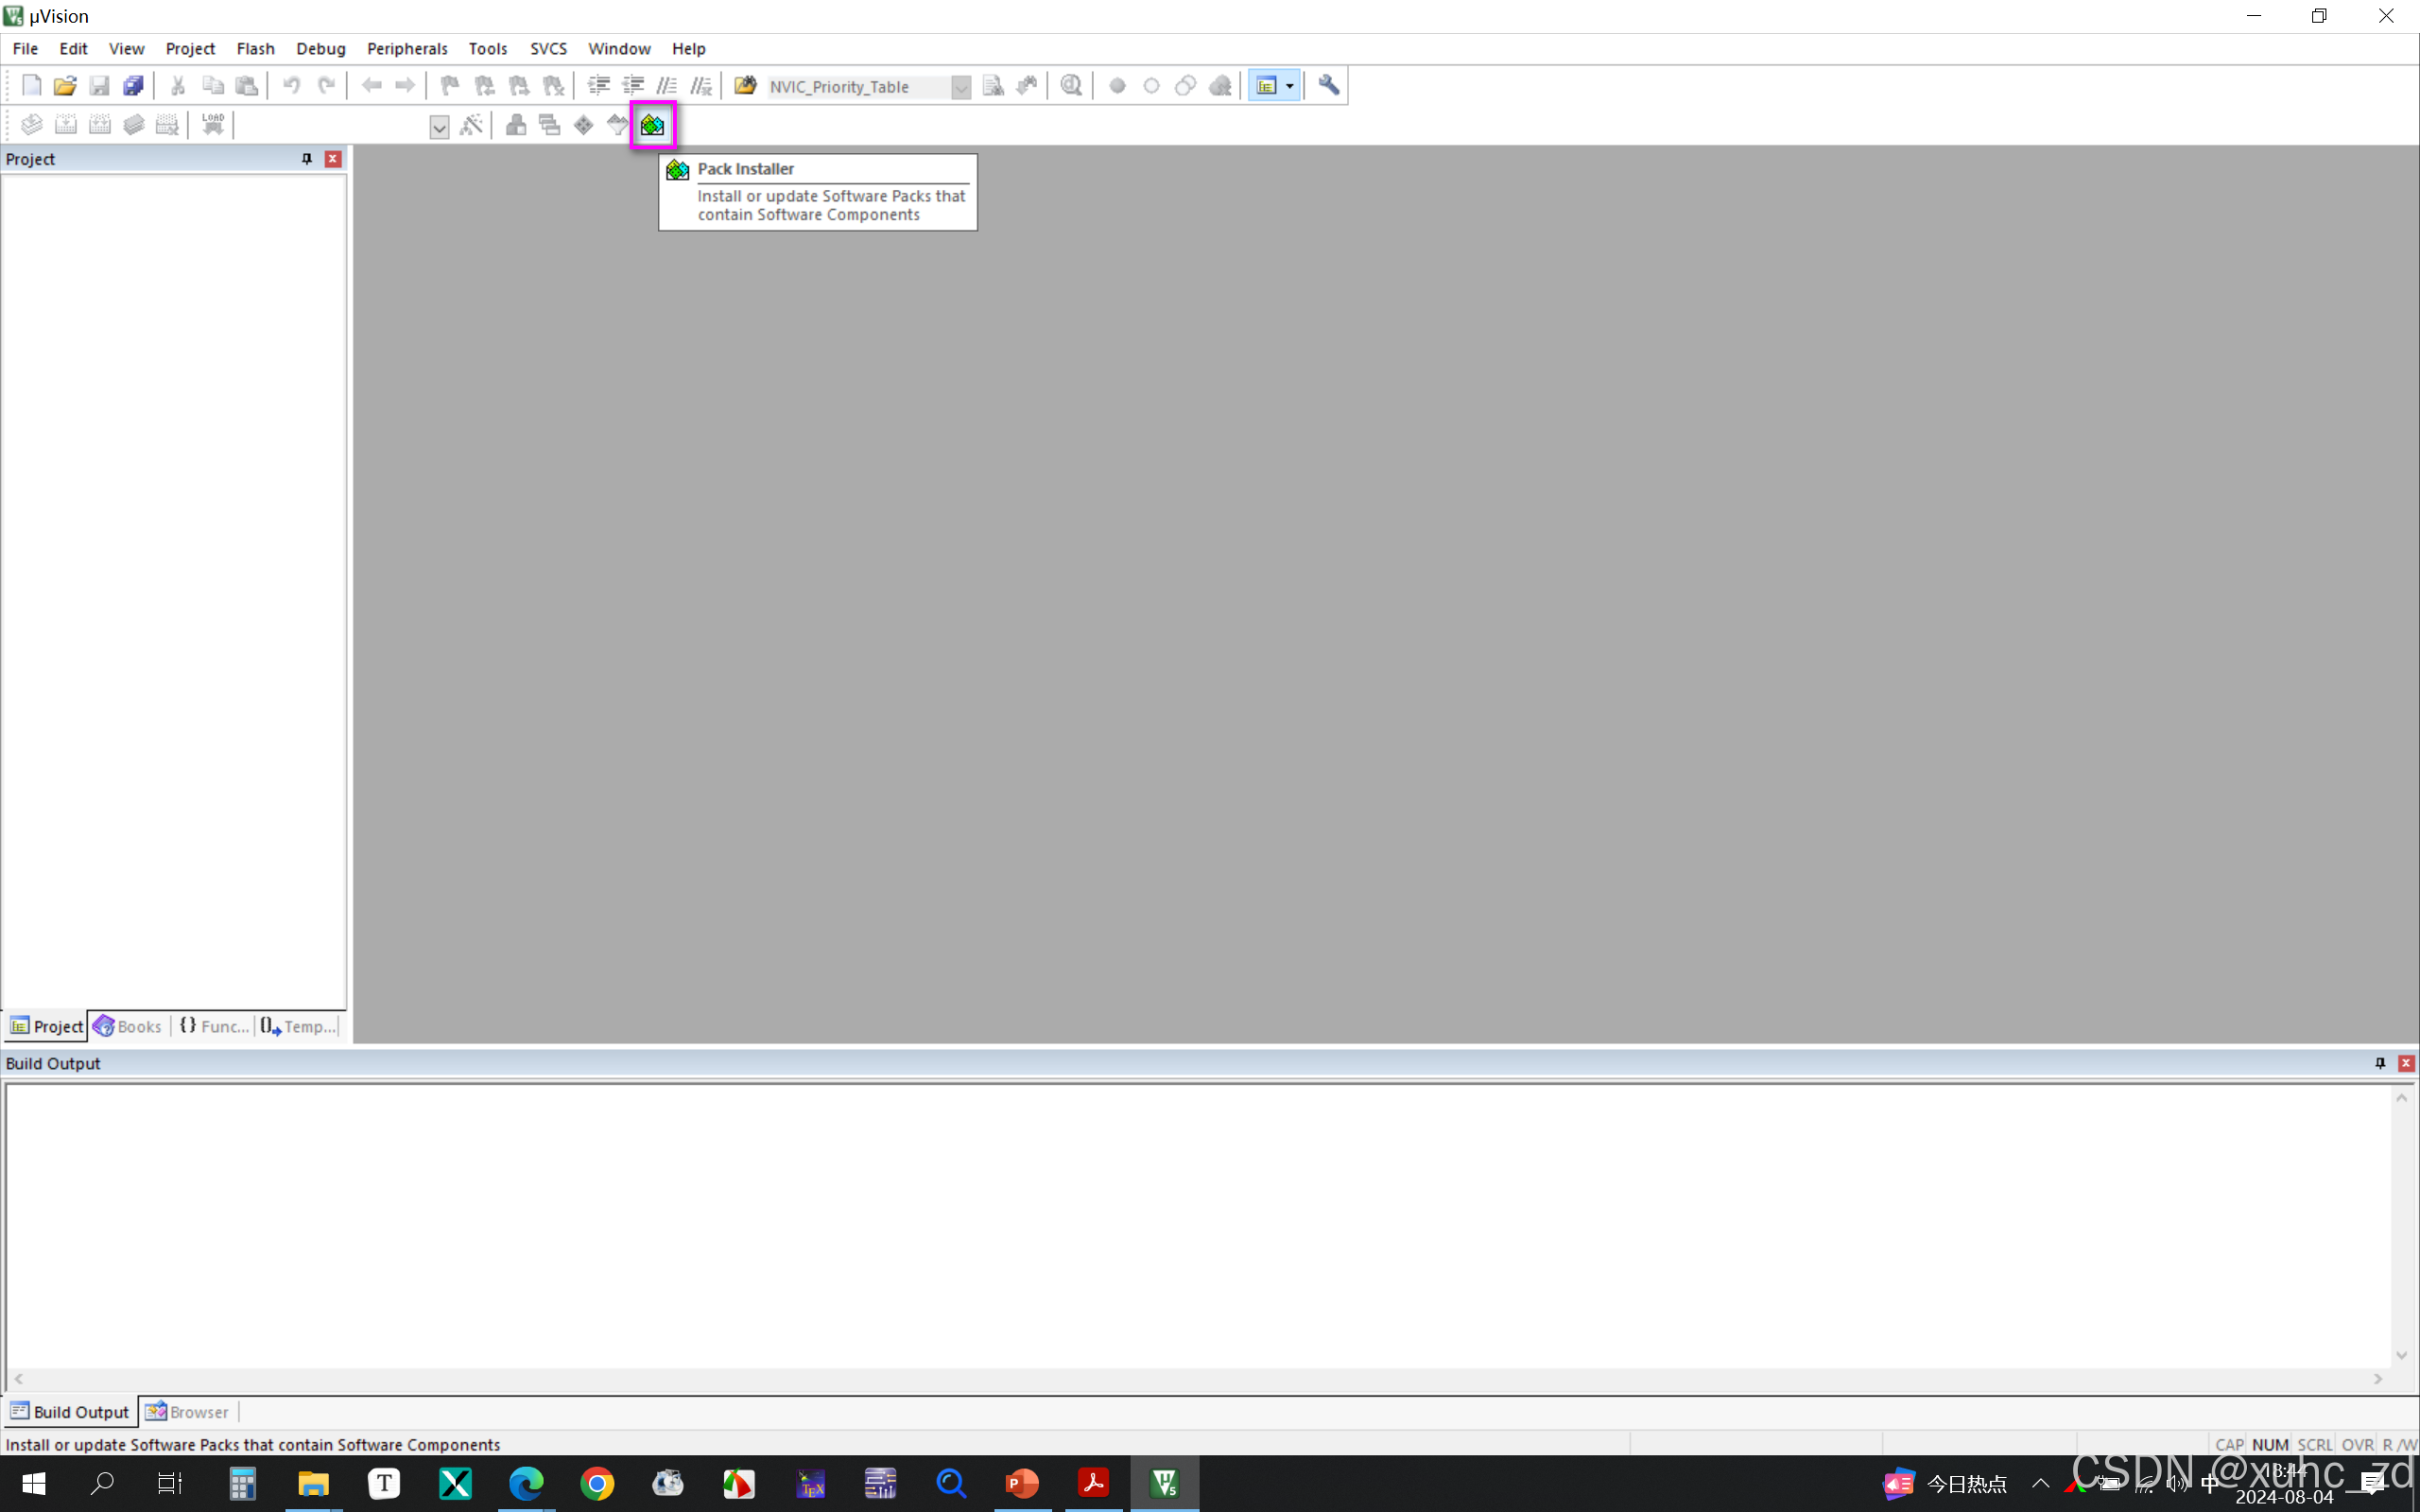
Task: Switch to the Books tab
Action: 128,1026
